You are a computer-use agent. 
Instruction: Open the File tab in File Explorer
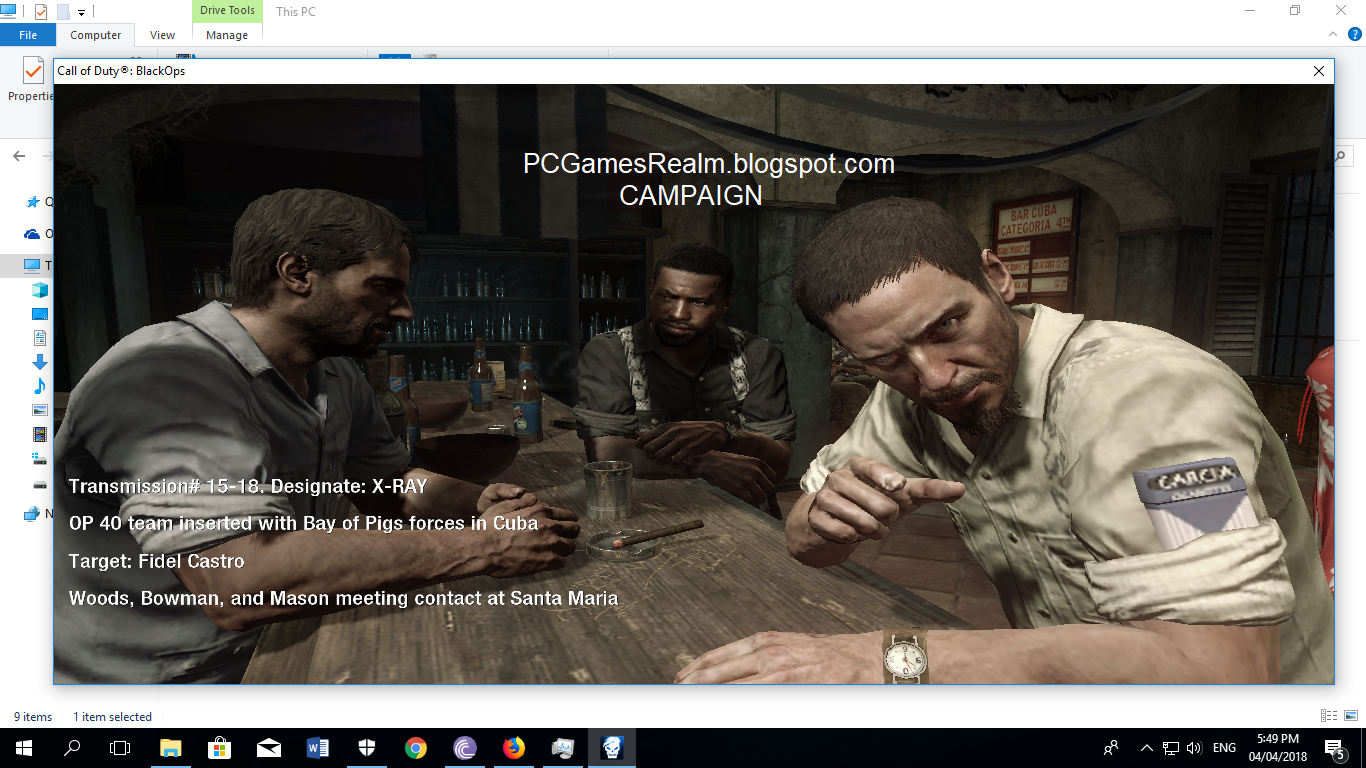28,35
